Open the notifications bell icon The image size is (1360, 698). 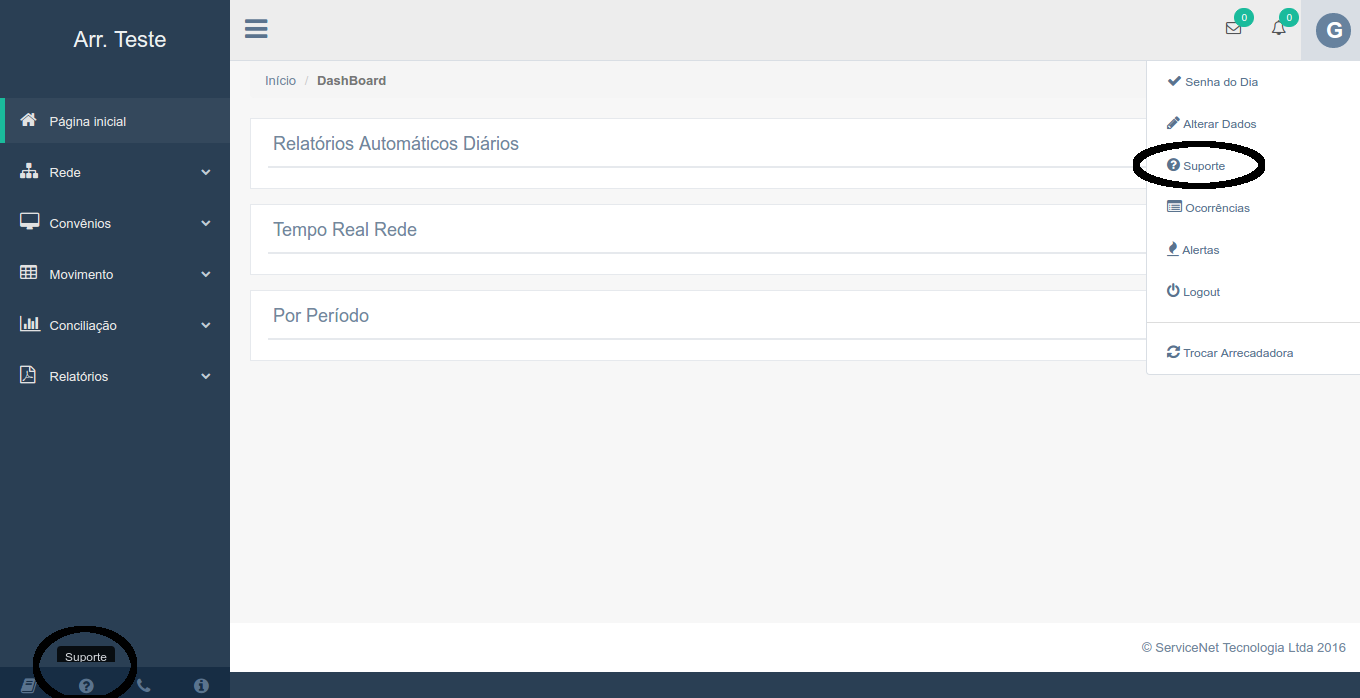point(1279,29)
